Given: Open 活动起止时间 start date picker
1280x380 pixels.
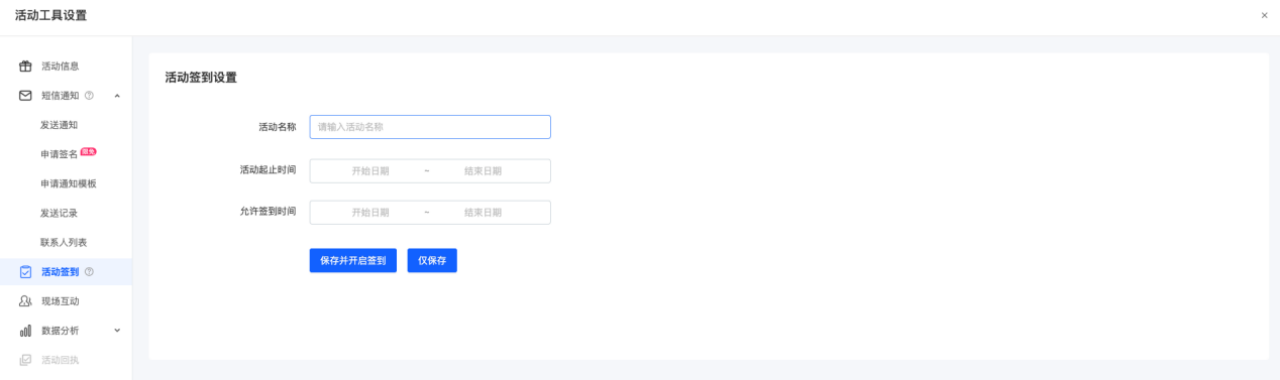Looking at the screenshot, I should point(370,171).
